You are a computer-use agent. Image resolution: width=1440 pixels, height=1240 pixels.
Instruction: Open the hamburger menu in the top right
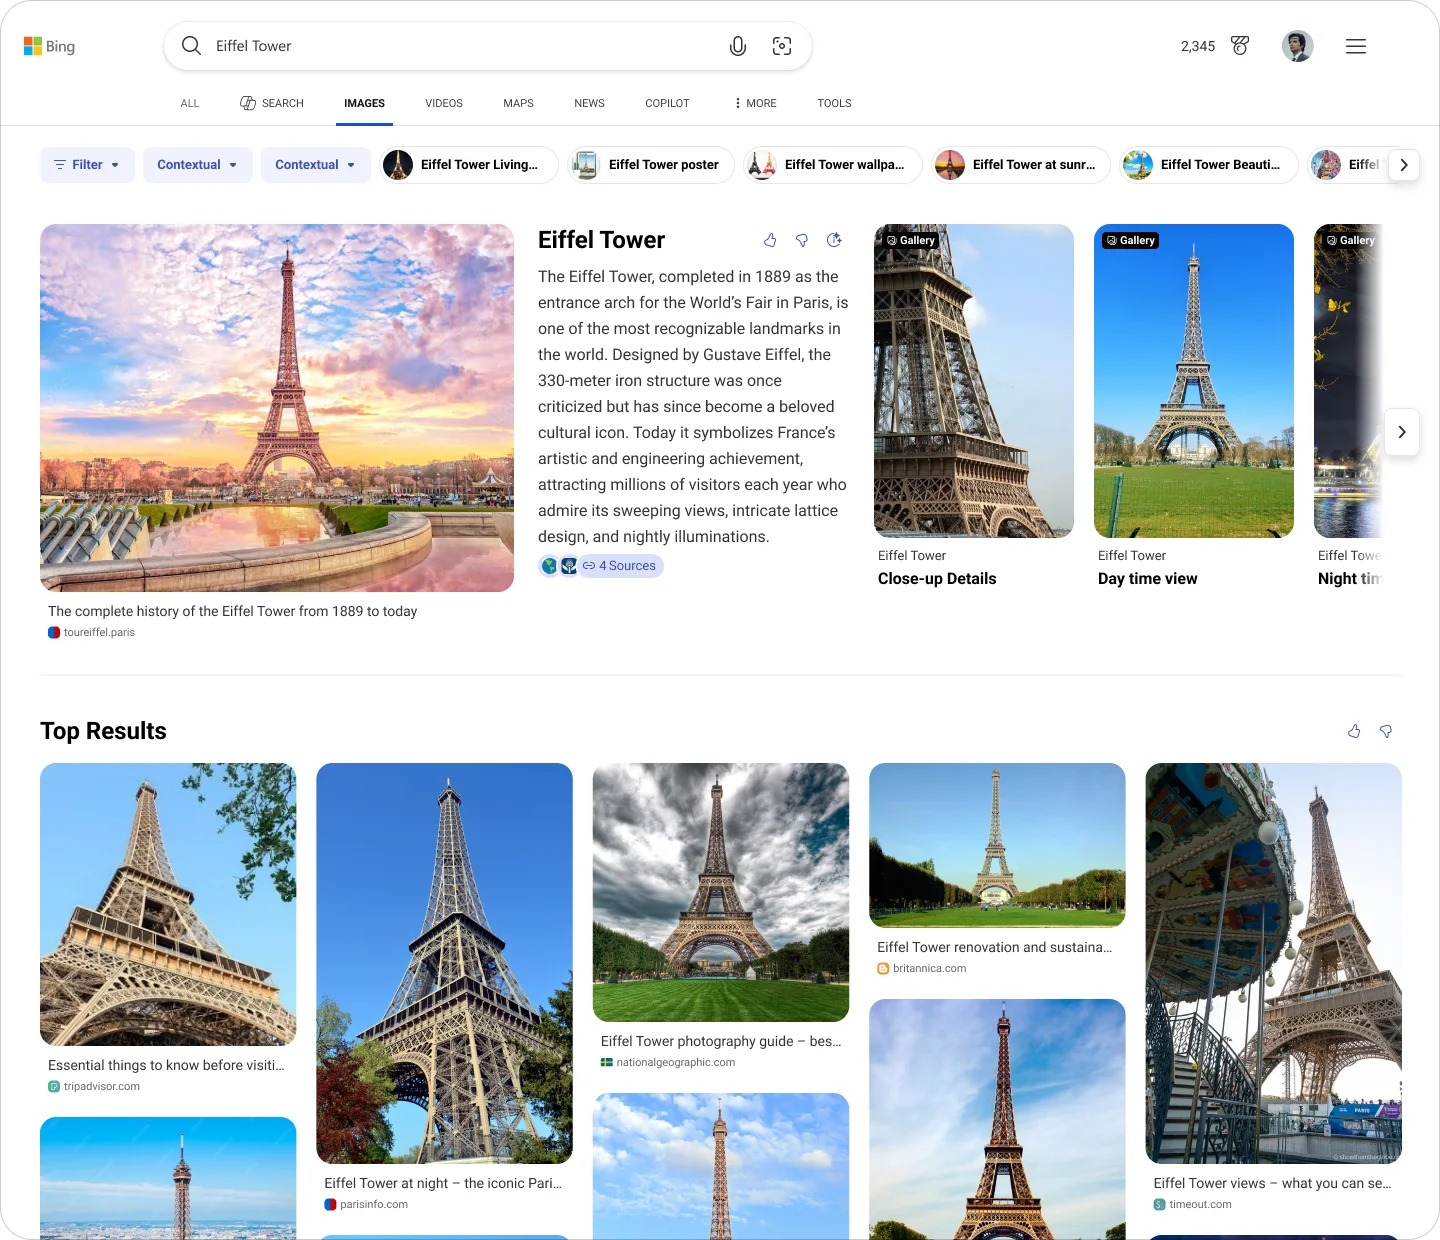[1355, 46]
